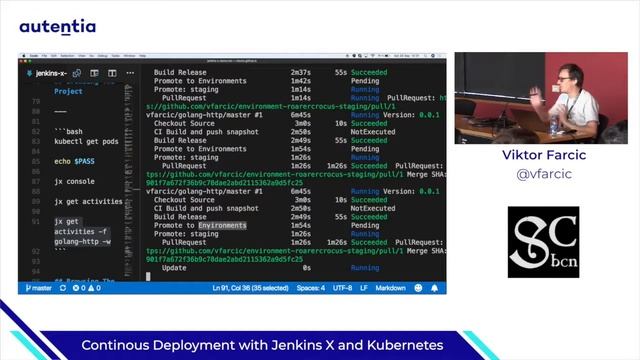Select language mode Markdown

(x=391, y=288)
